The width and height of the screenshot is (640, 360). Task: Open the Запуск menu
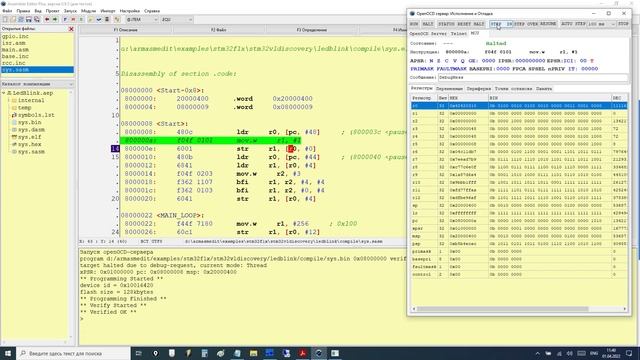70,11
